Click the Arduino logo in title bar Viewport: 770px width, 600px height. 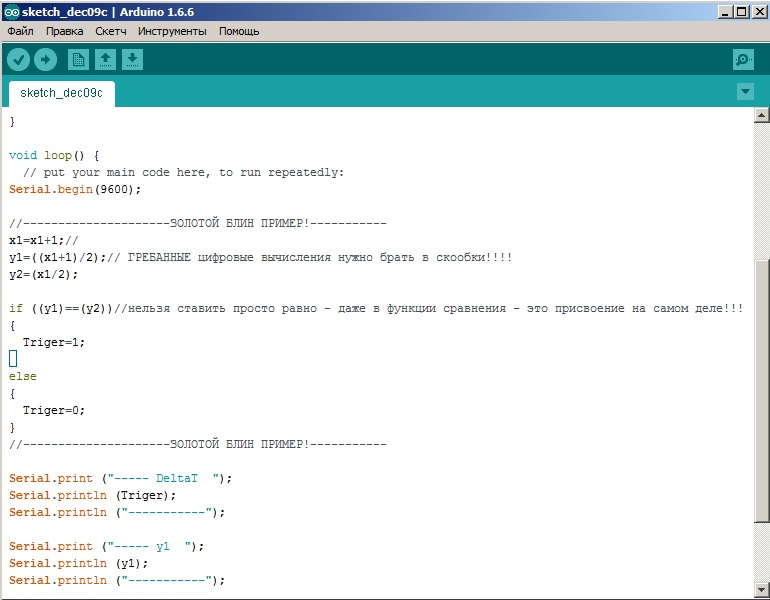click(11, 12)
